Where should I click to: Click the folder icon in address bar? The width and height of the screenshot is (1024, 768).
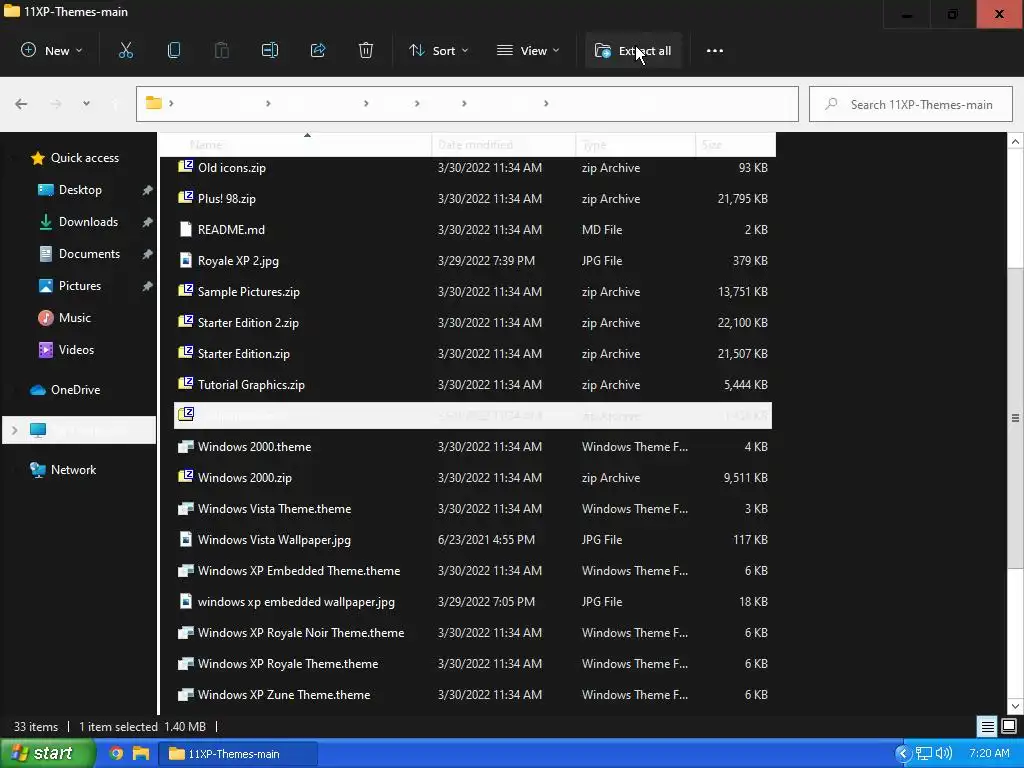point(153,103)
